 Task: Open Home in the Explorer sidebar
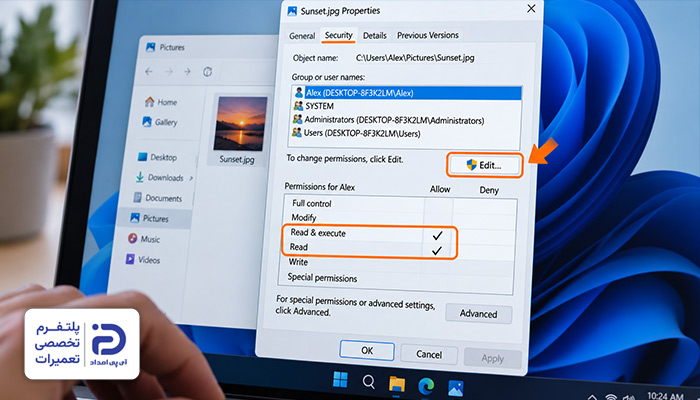pos(161,102)
